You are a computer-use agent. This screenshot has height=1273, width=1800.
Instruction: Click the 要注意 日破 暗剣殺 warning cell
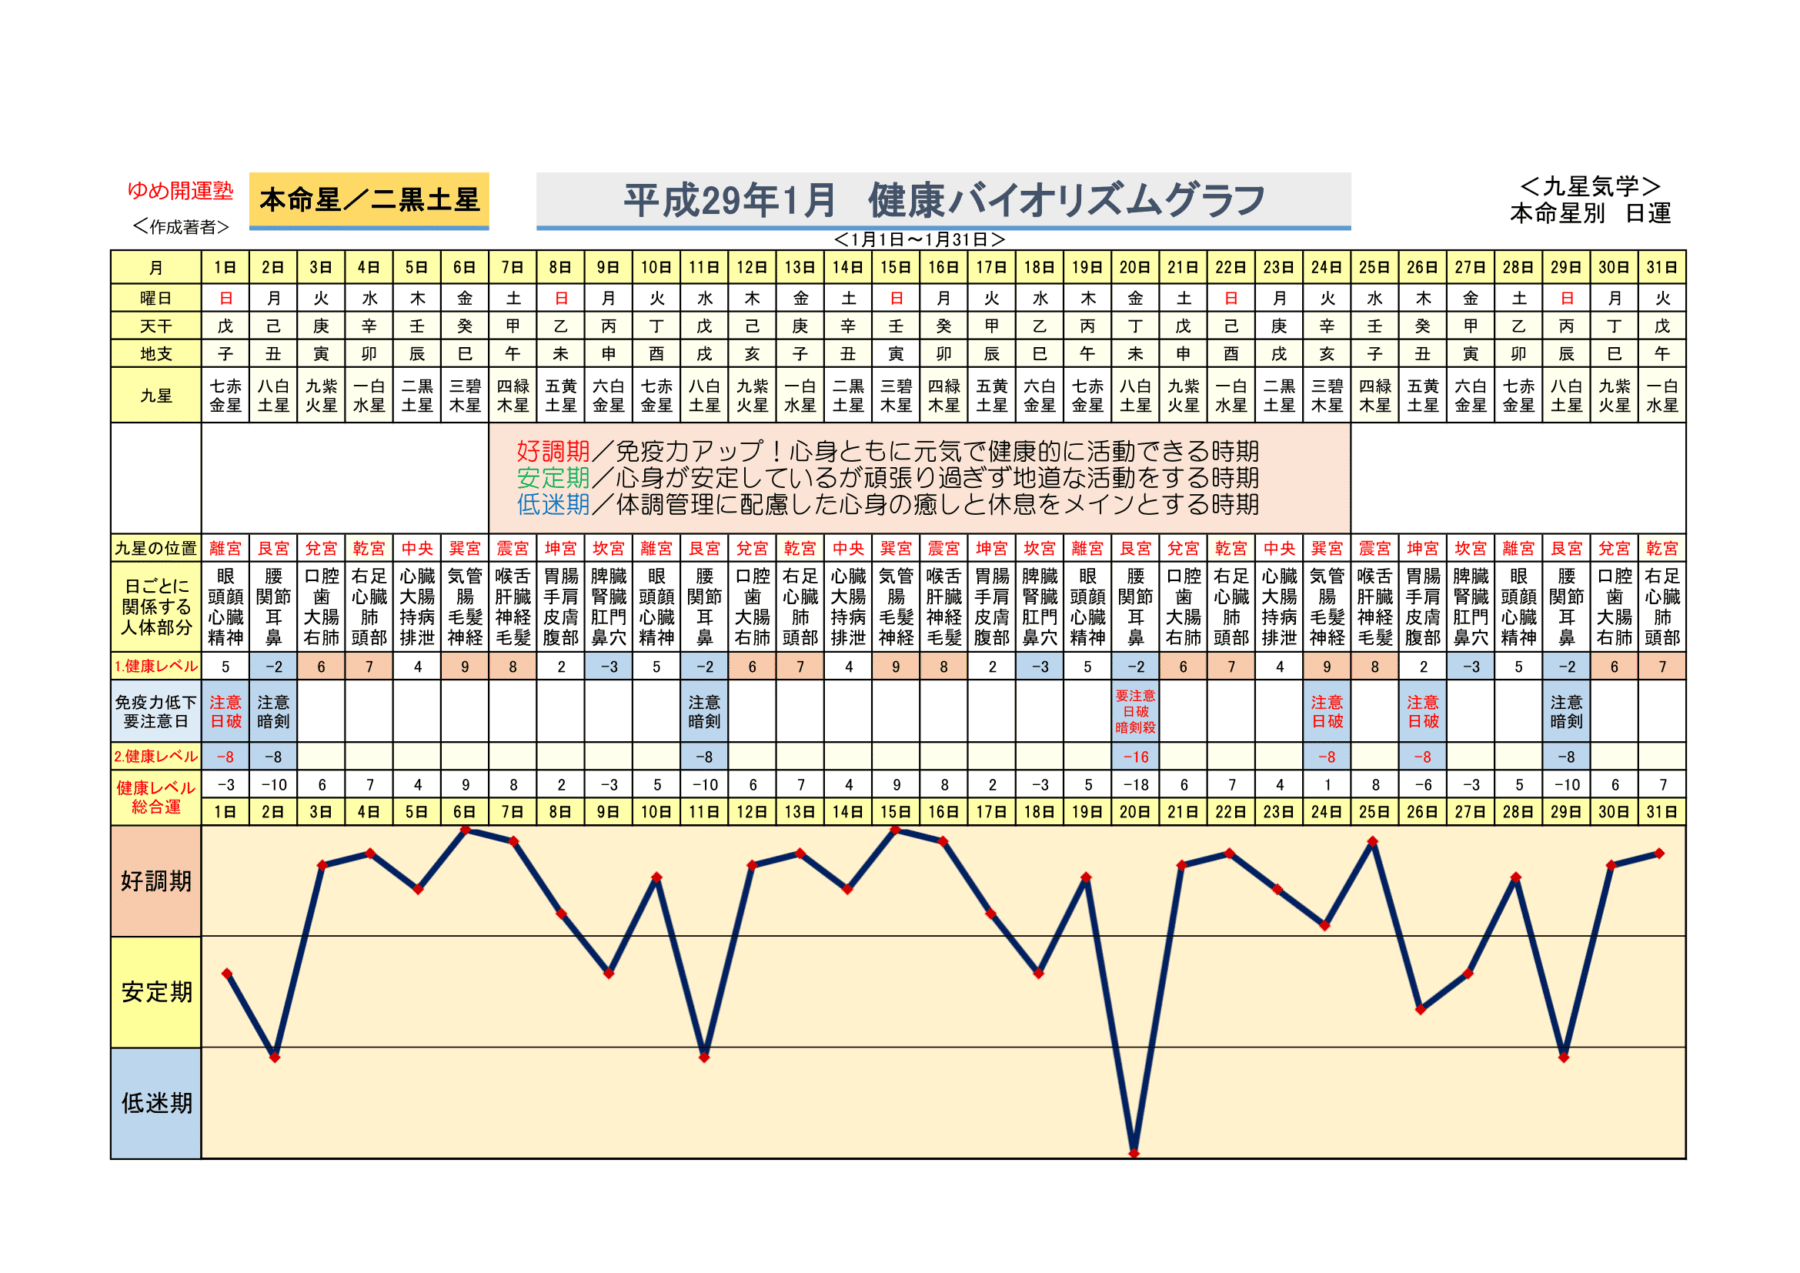(x=1135, y=711)
